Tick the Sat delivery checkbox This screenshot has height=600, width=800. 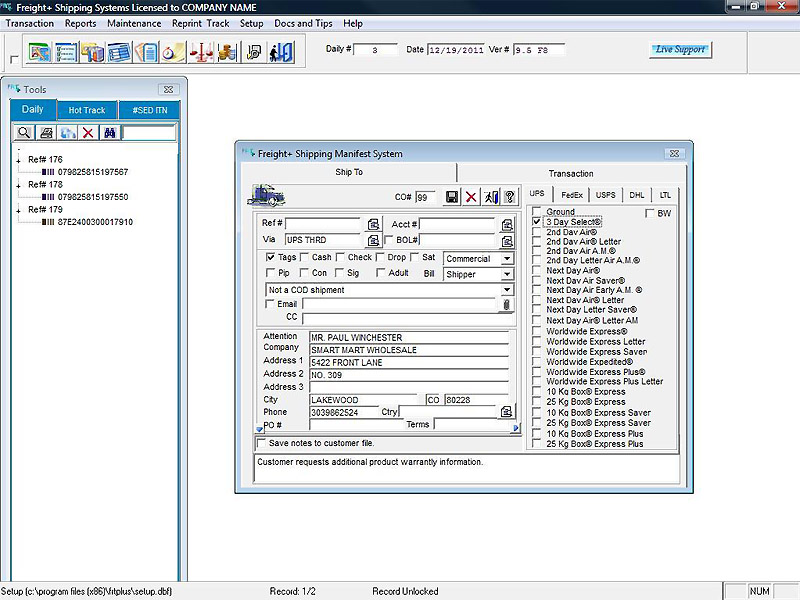point(414,257)
